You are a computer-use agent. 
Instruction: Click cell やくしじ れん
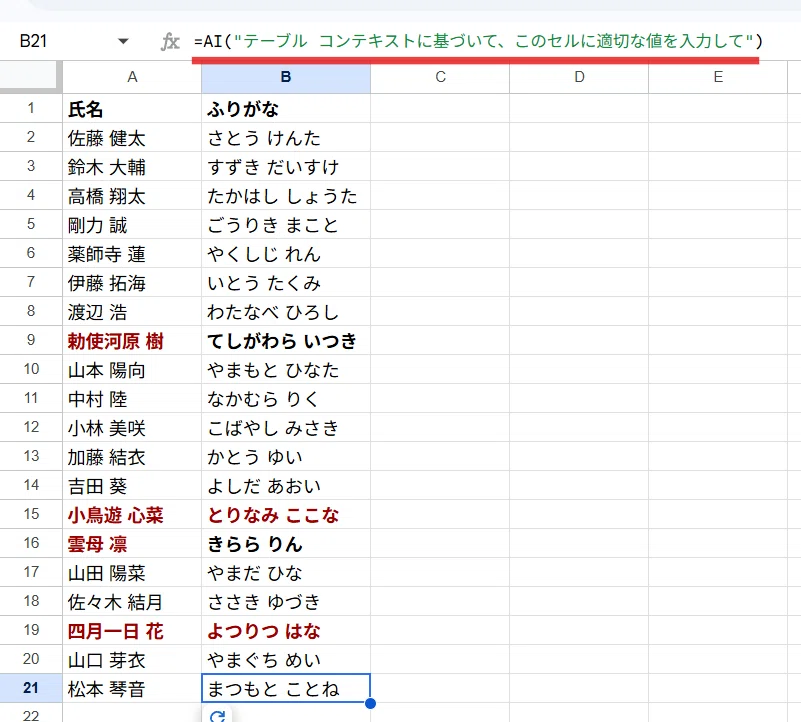point(286,253)
